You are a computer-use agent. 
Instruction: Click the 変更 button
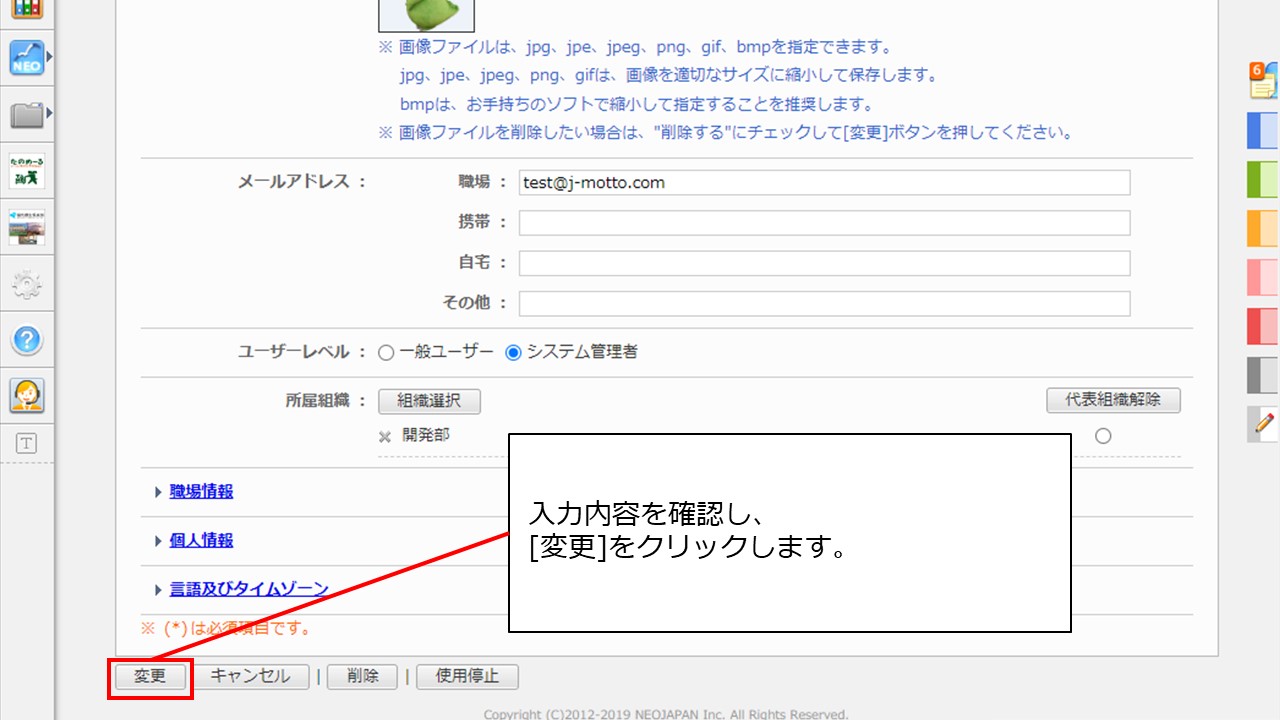tap(150, 676)
